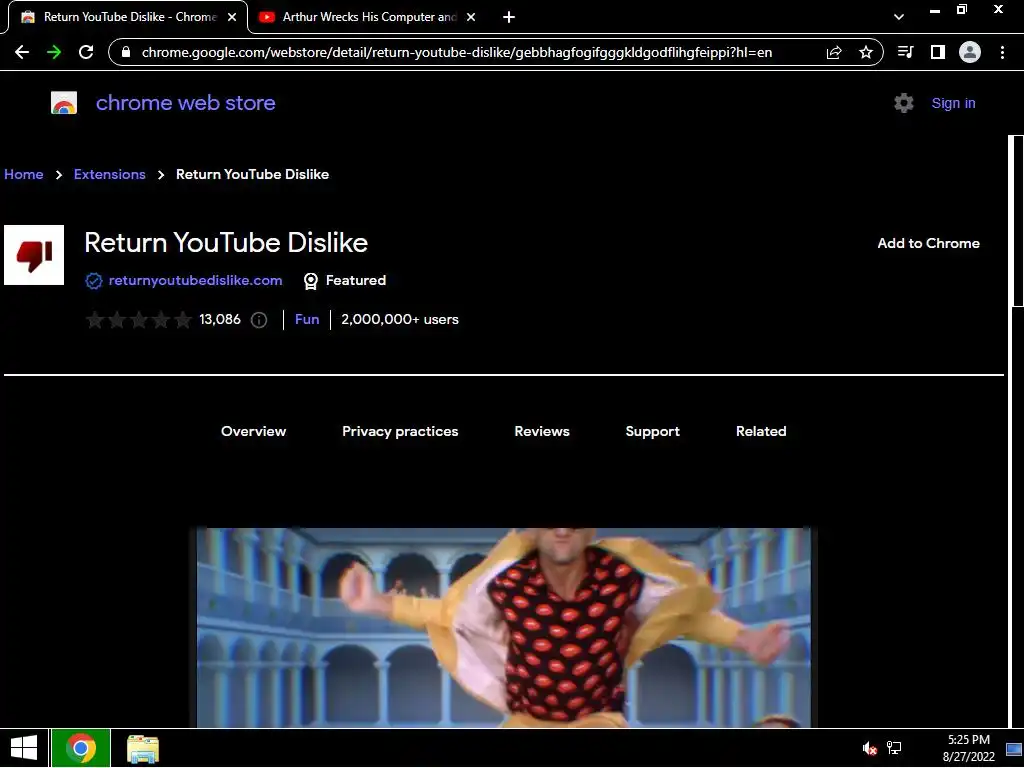This screenshot has width=1024, height=768.
Task: Open the tab search dropdown arrow
Action: click(x=899, y=17)
